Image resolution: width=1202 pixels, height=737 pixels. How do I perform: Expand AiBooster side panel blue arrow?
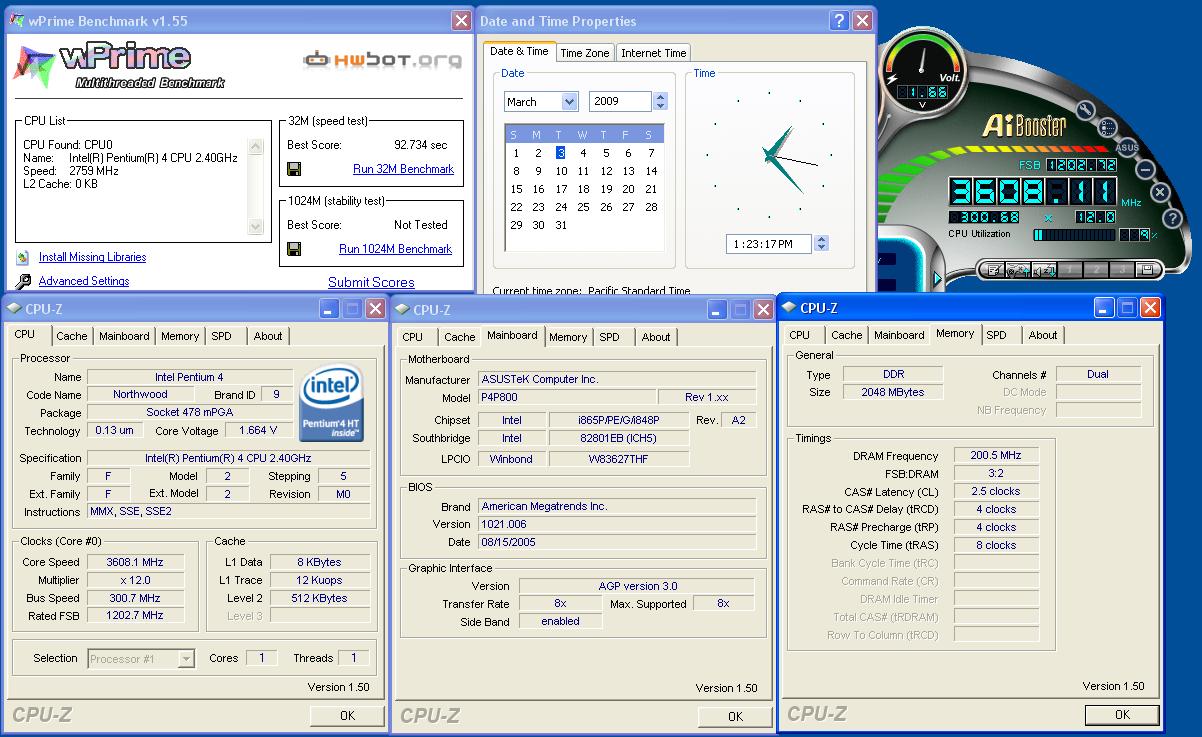coord(938,279)
